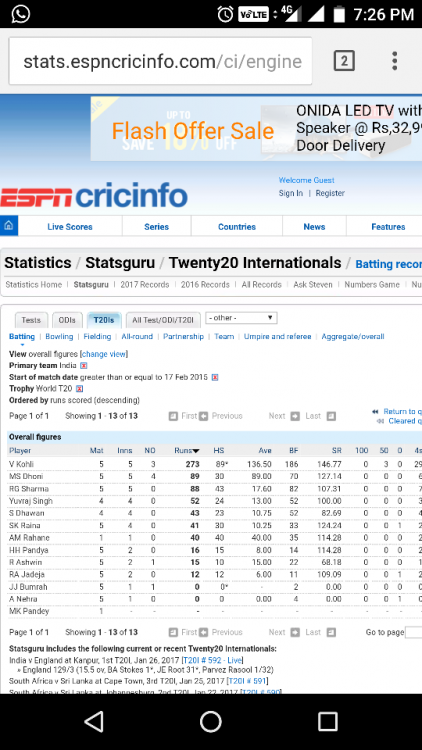Remove the Trophy World T20 filter
The width and height of the screenshot is (422, 750).
(x=79, y=388)
